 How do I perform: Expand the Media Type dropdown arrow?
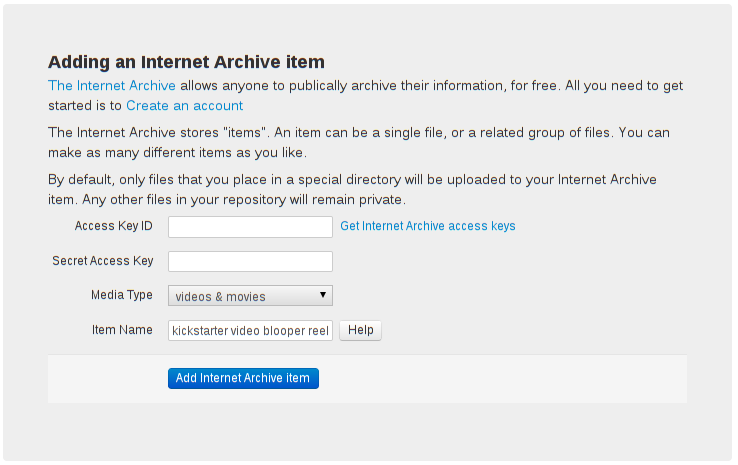click(323, 295)
